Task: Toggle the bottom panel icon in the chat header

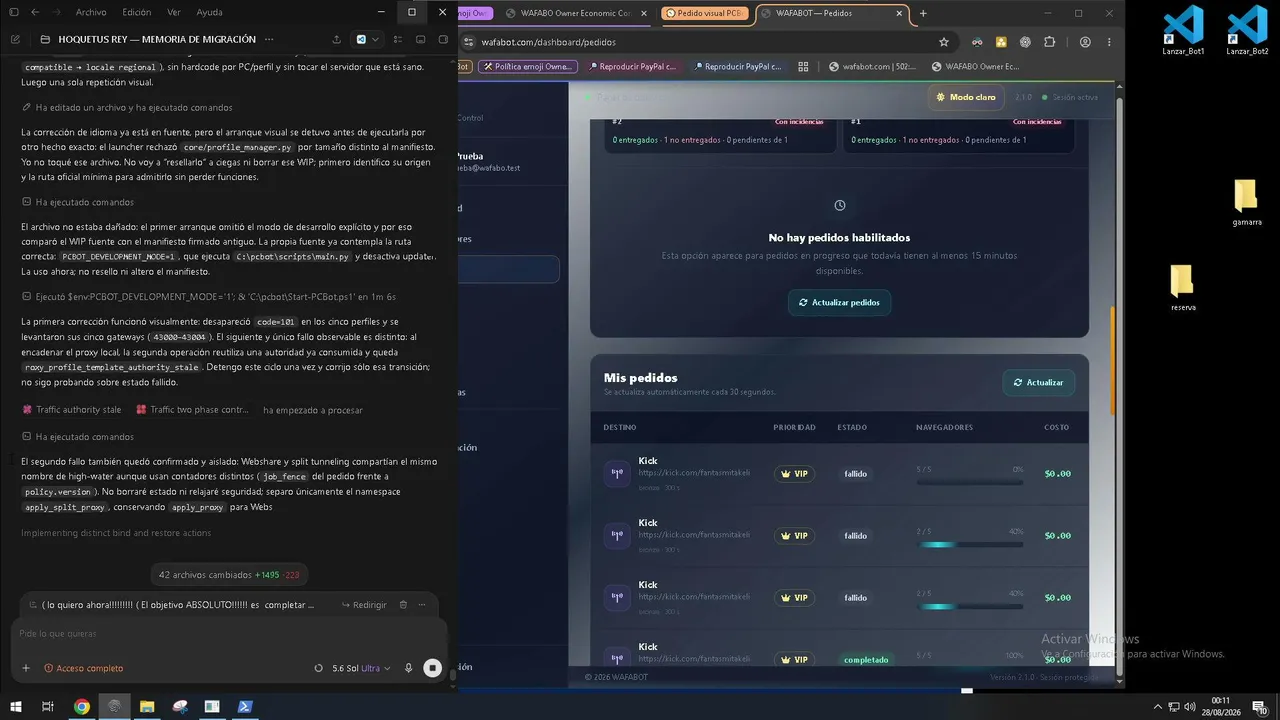Action: click(420, 39)
